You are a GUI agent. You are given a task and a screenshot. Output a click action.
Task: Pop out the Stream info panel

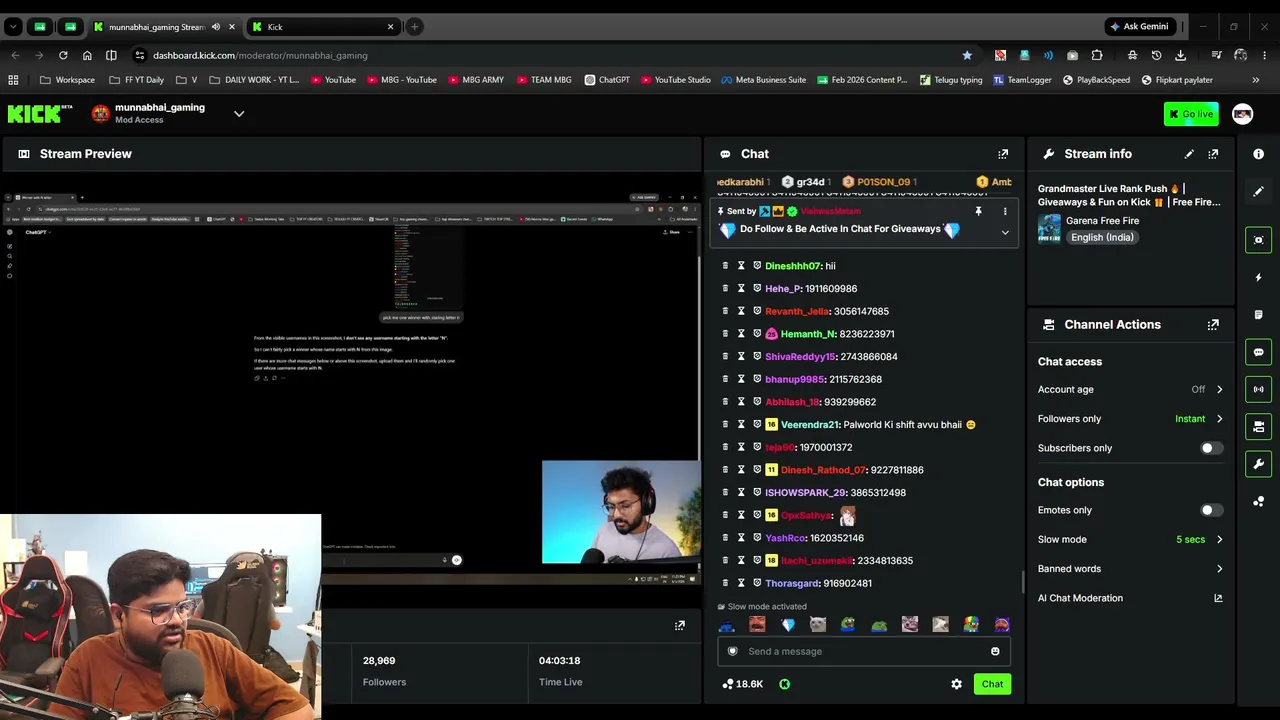[x=1213, y=154]
